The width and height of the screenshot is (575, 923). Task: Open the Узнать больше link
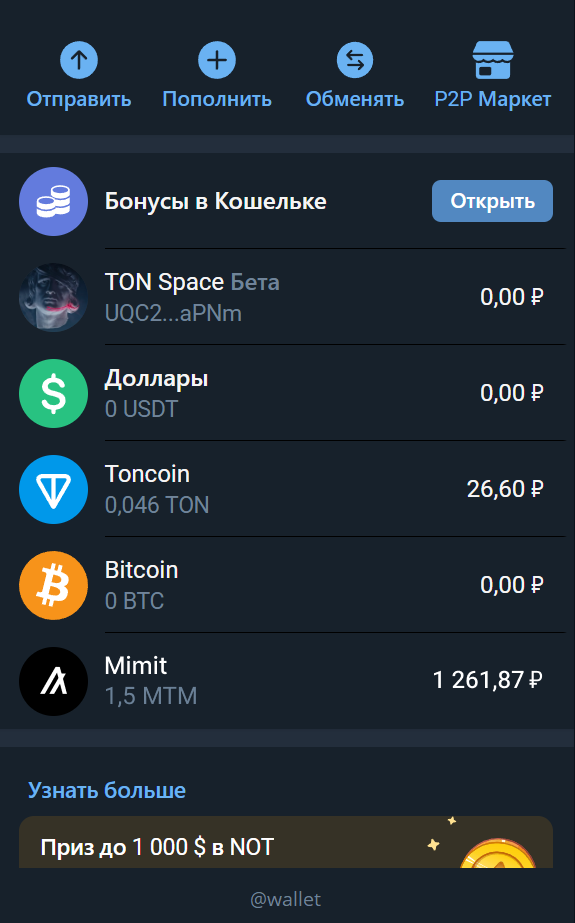pos(107,790)
